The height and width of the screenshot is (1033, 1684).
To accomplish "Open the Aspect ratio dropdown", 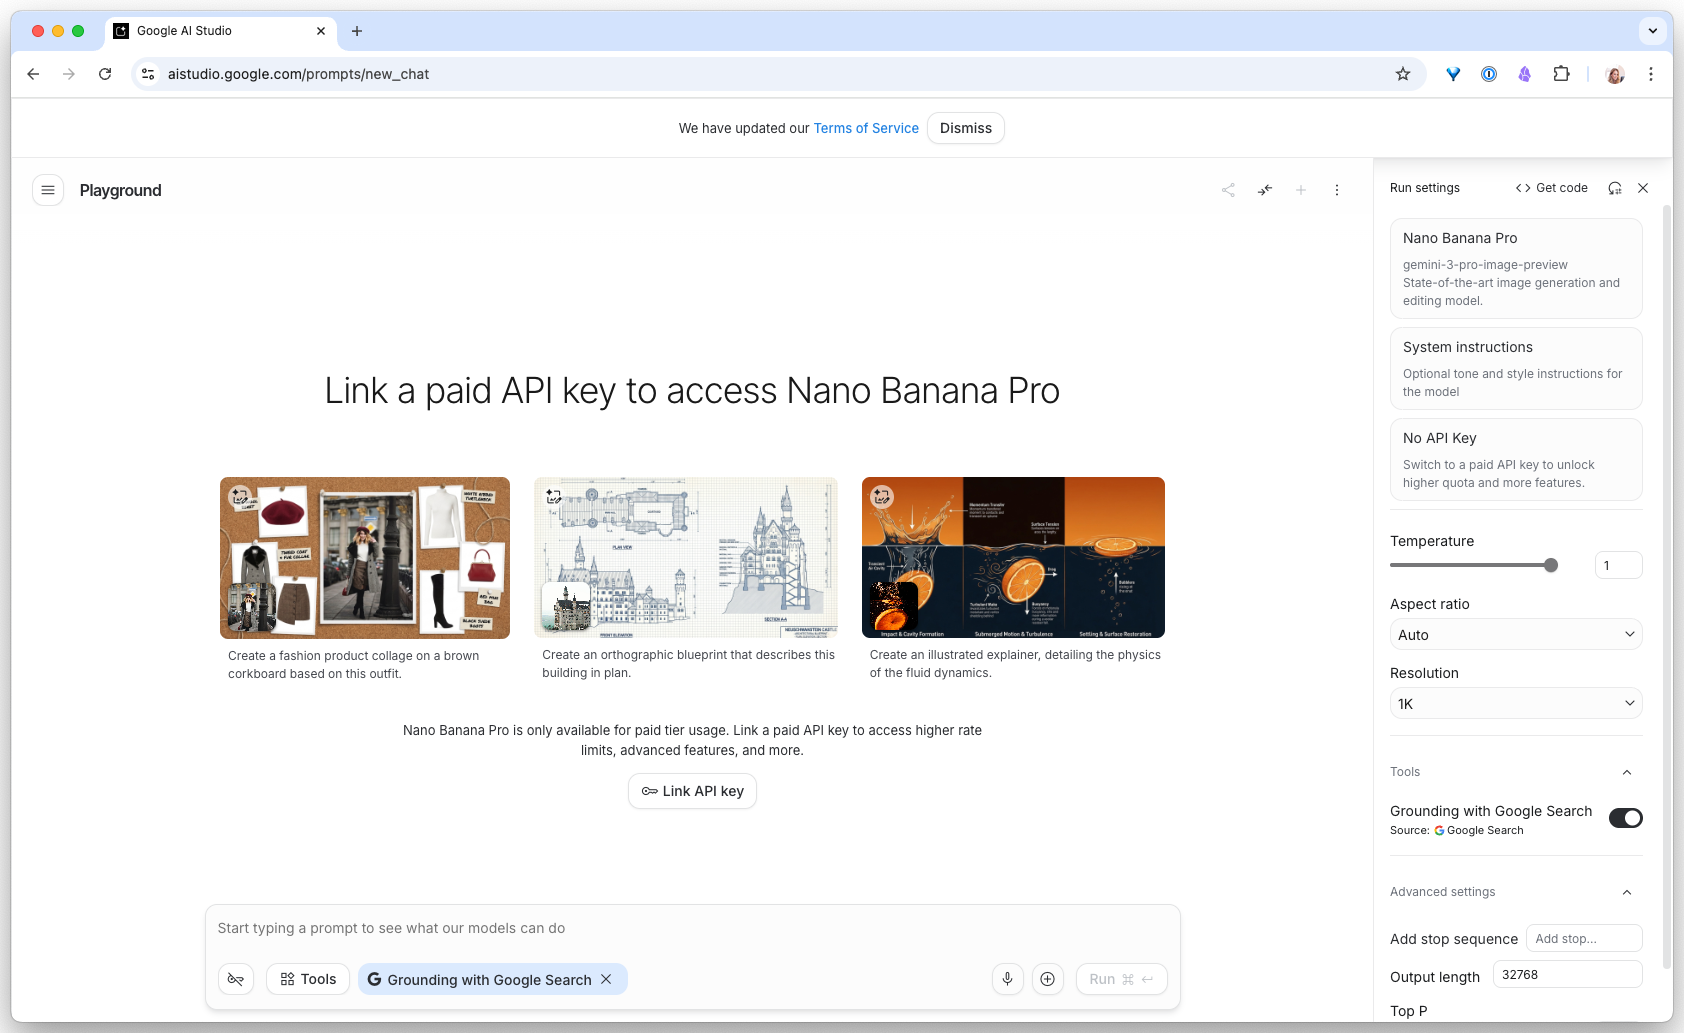I will 1516,635.
